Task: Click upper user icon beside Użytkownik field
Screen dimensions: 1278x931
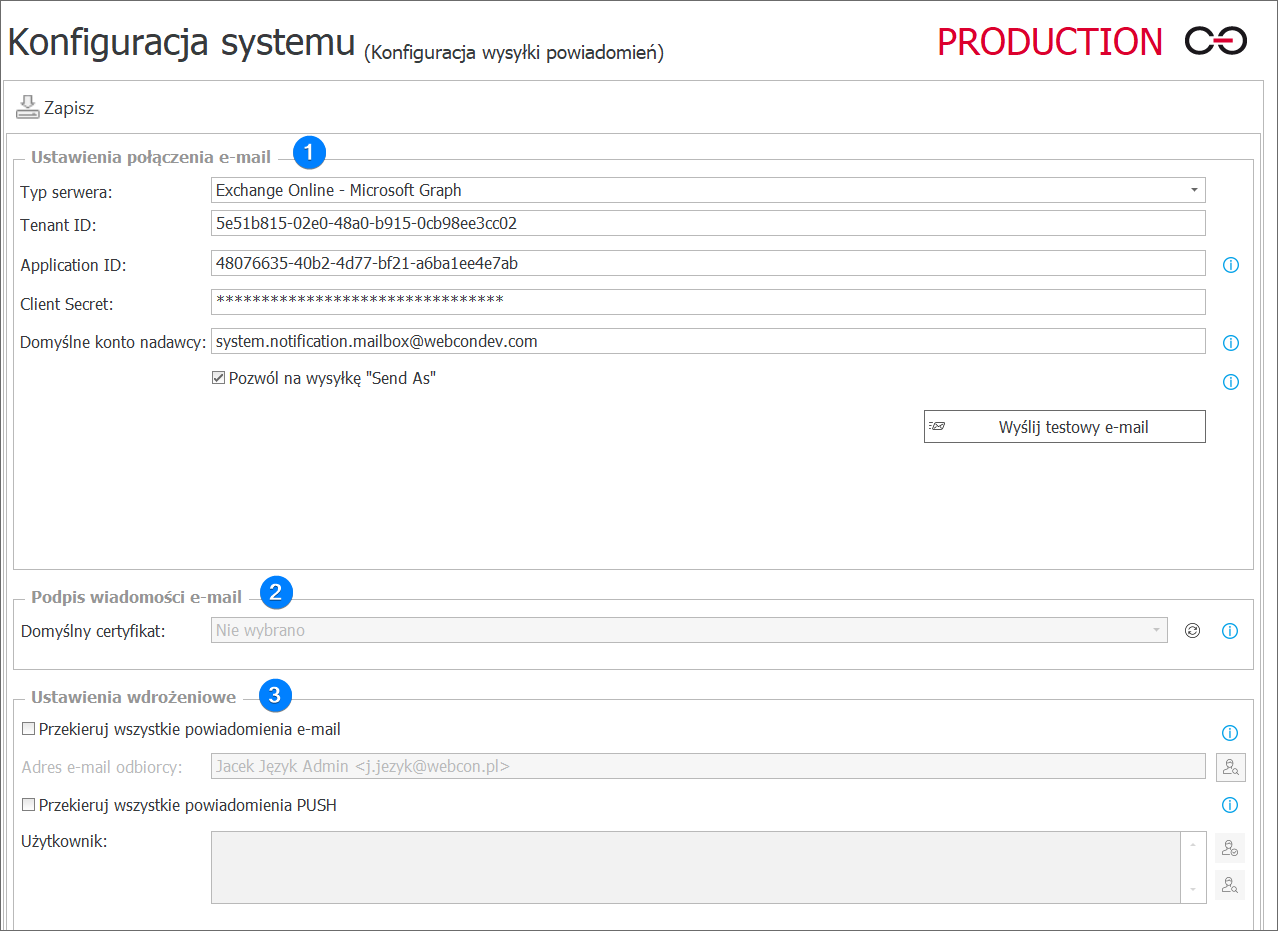Action: [1230, 848]
